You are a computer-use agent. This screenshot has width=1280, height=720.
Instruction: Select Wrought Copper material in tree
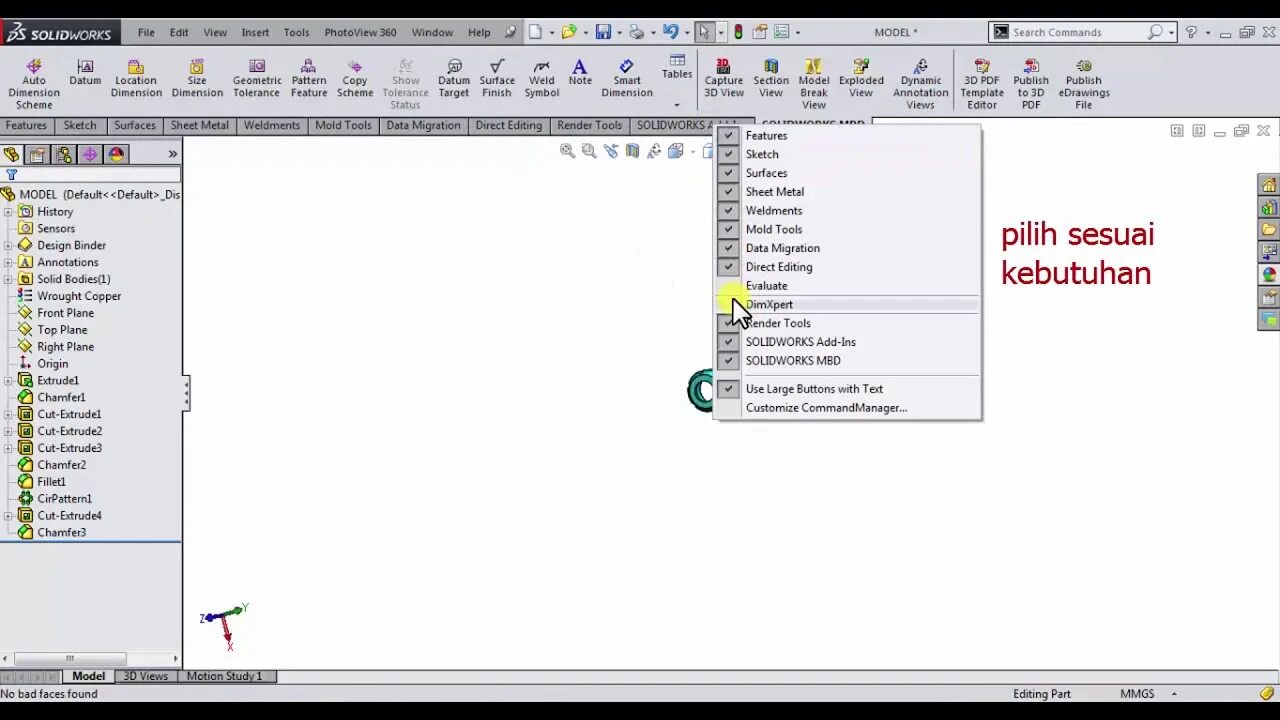pyautogui.click(x=79, y=296)
